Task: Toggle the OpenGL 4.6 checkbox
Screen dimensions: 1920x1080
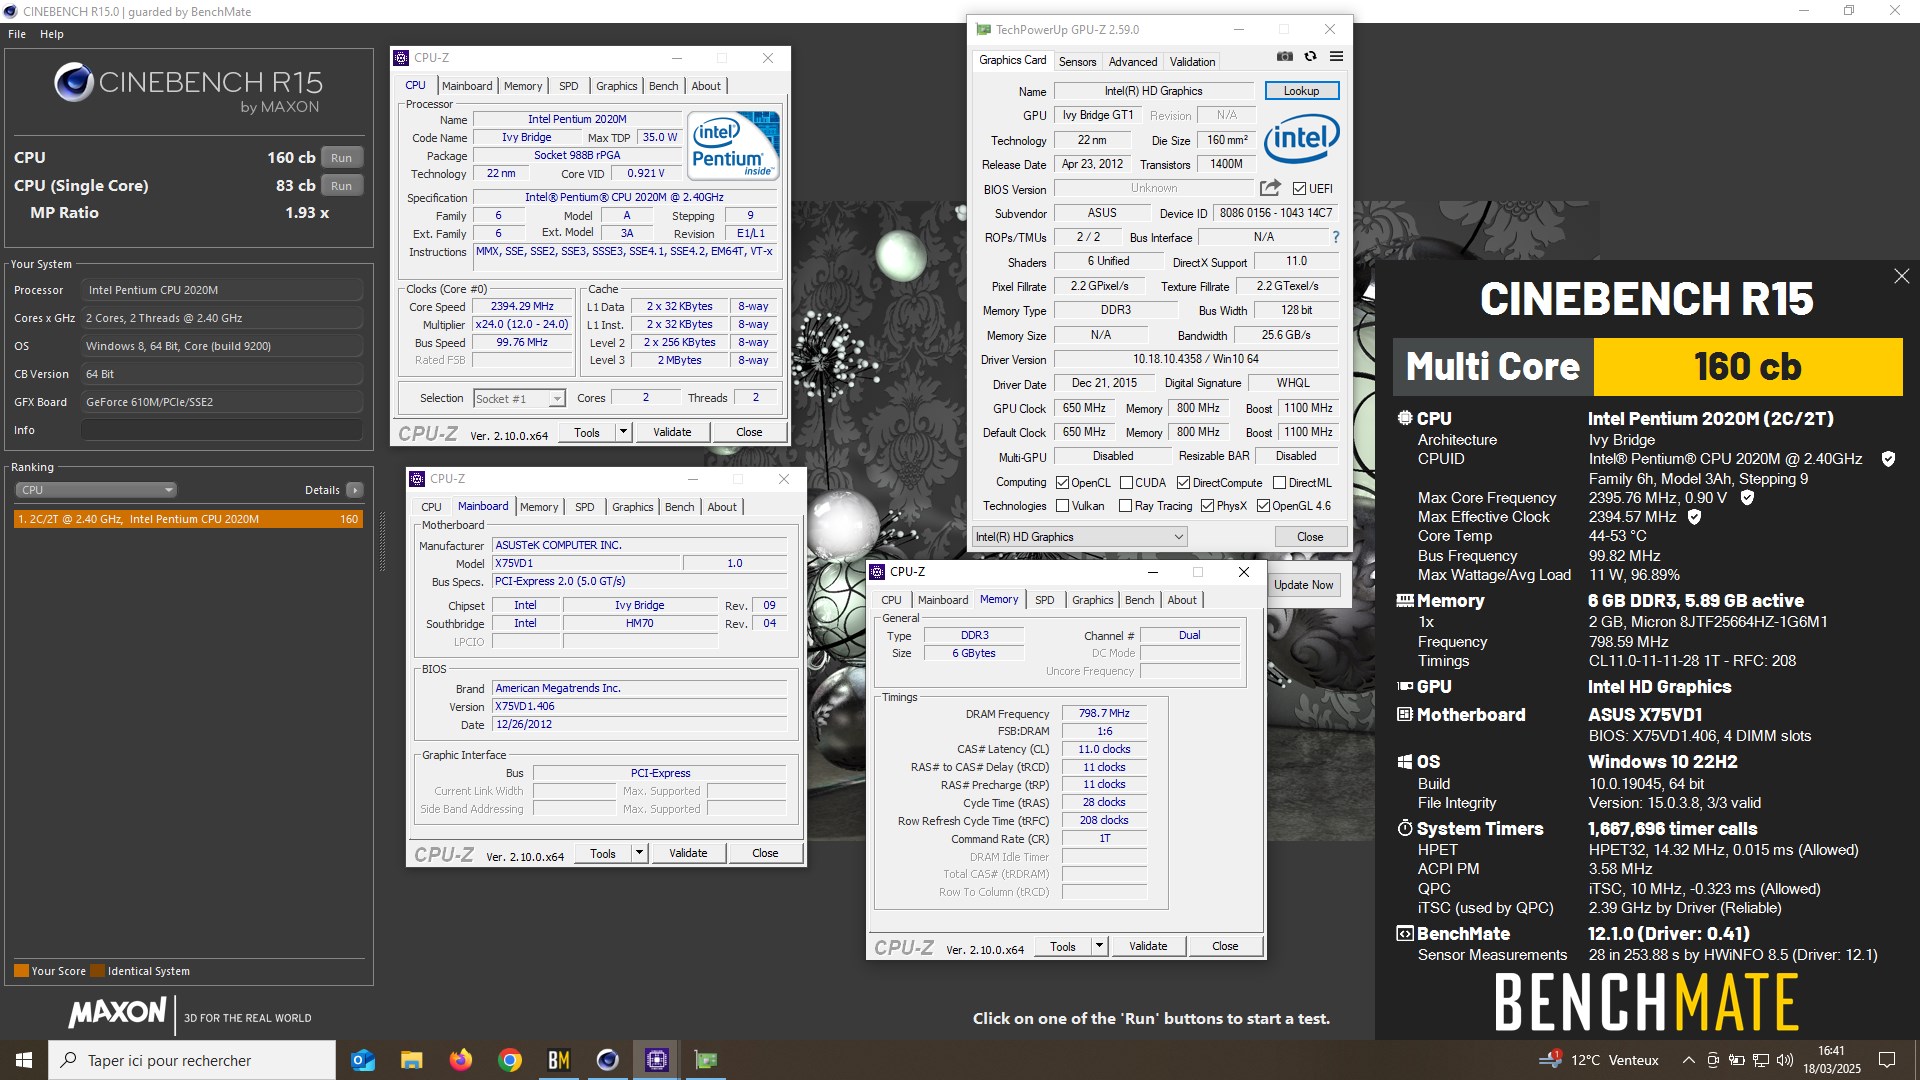Action: (x=1263, y=506)
